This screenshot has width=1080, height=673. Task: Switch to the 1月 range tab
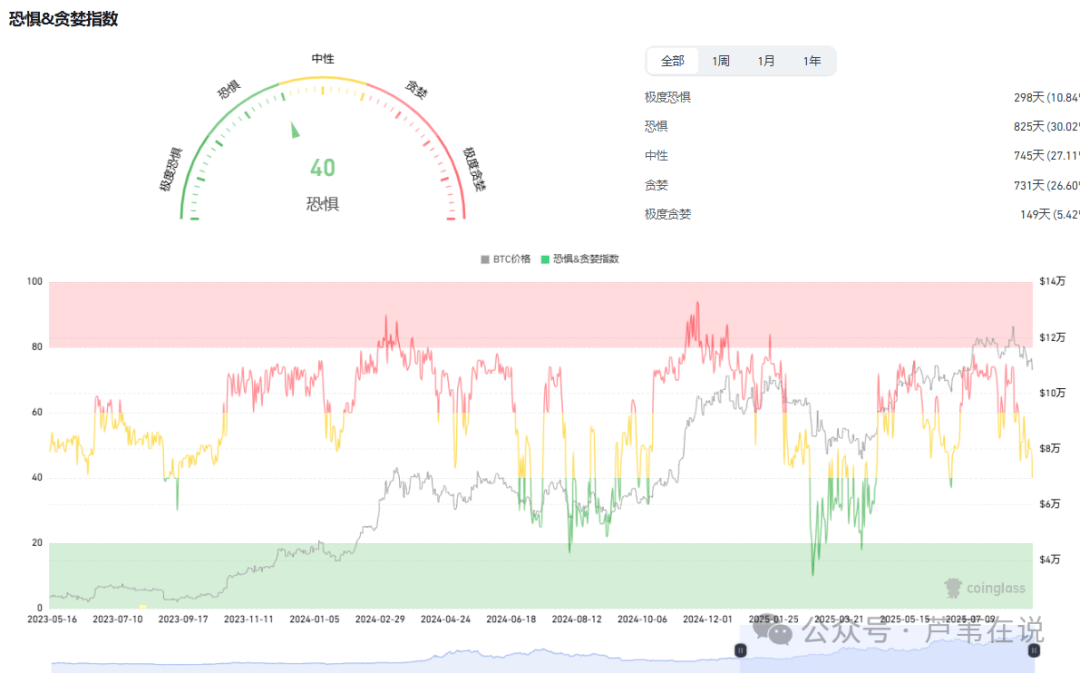[x=766, y=61]
